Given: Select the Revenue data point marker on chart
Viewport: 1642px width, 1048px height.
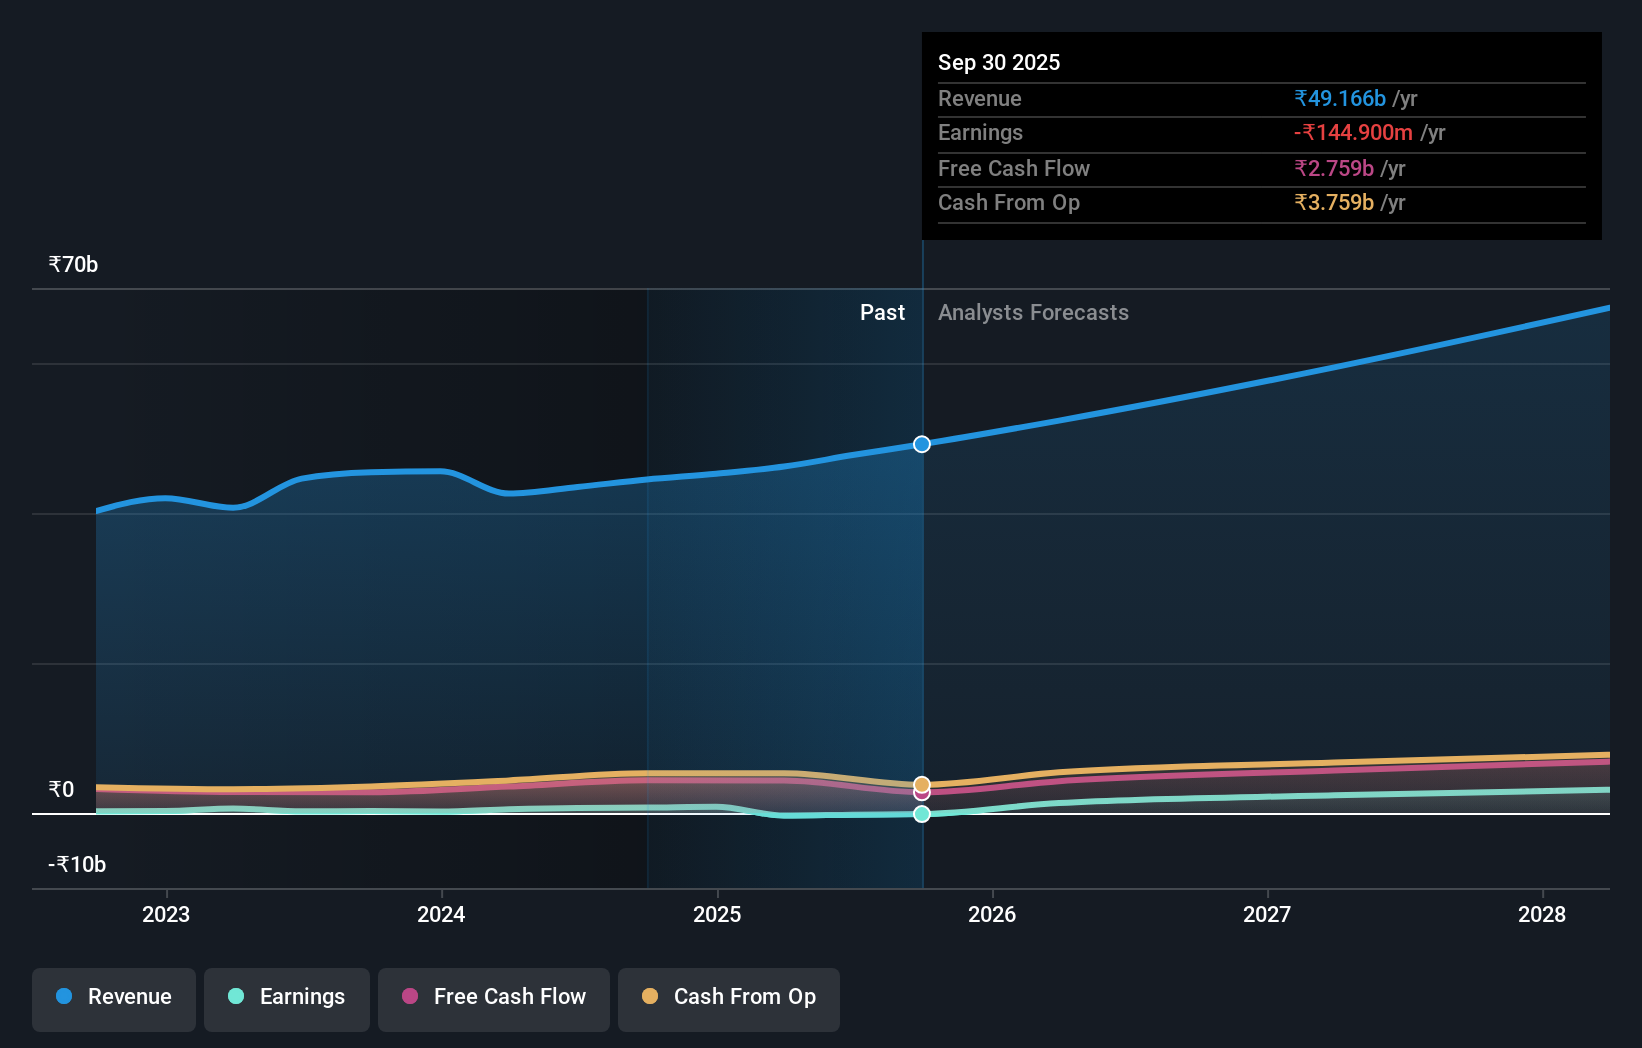Looking at the screenshot, I should pos(921,444).
